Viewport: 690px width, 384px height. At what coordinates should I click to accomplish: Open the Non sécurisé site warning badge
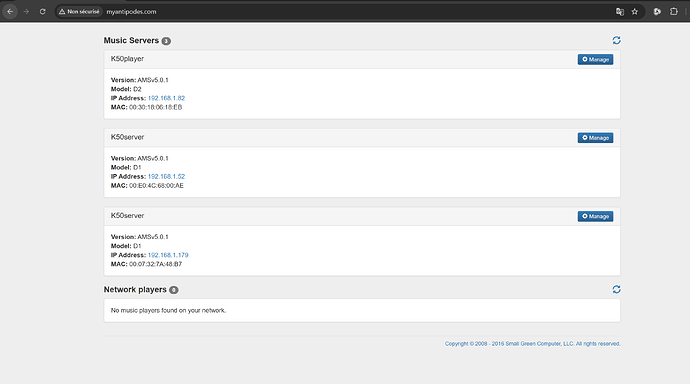[x=80, y=11]
